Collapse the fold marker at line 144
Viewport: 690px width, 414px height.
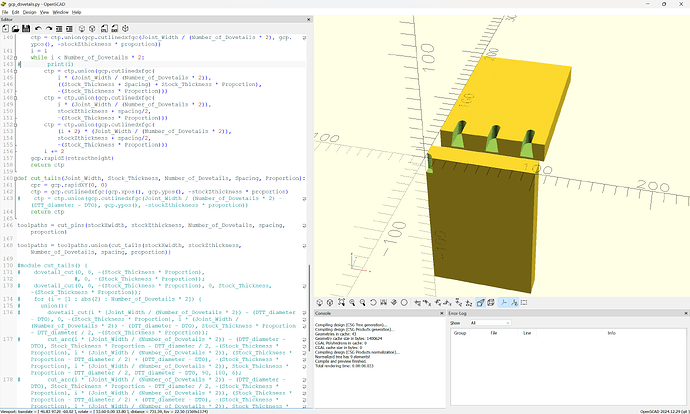point(16,71)
